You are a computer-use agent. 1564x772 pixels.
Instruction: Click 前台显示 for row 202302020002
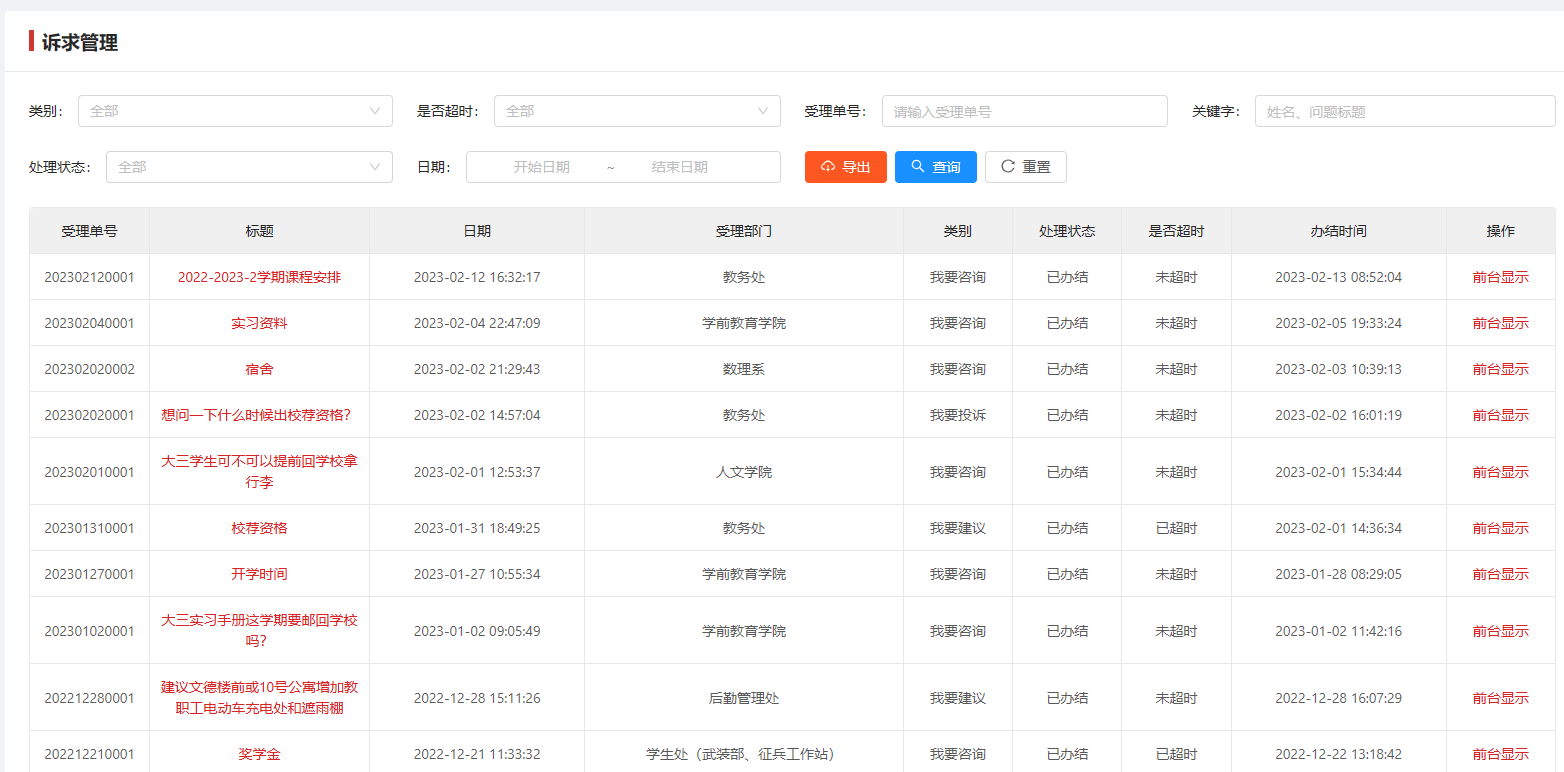pyautogui.click(x=1500, y=369)
